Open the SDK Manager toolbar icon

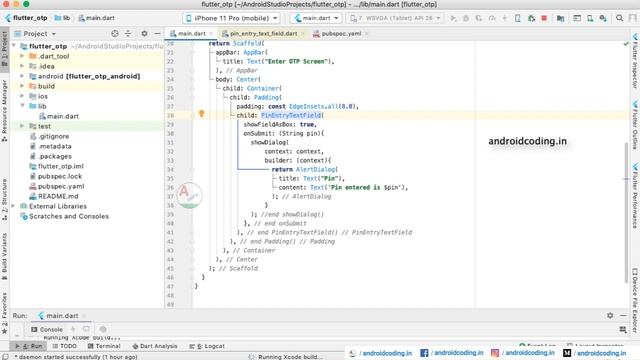(603, 18)
